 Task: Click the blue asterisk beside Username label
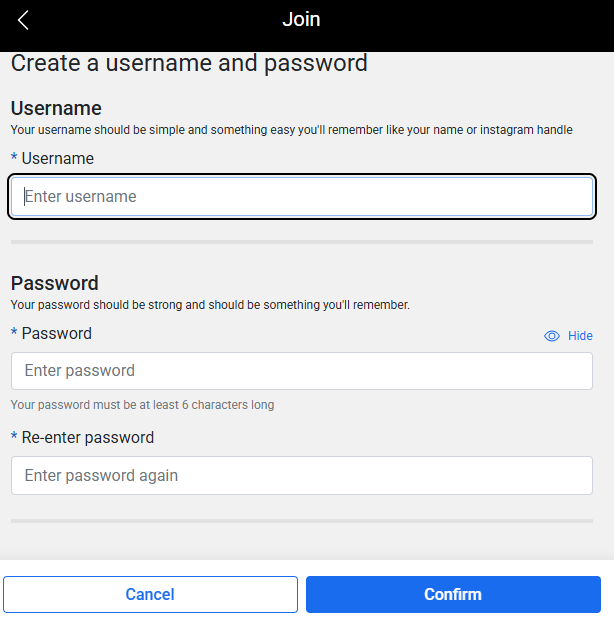point(14,157)
